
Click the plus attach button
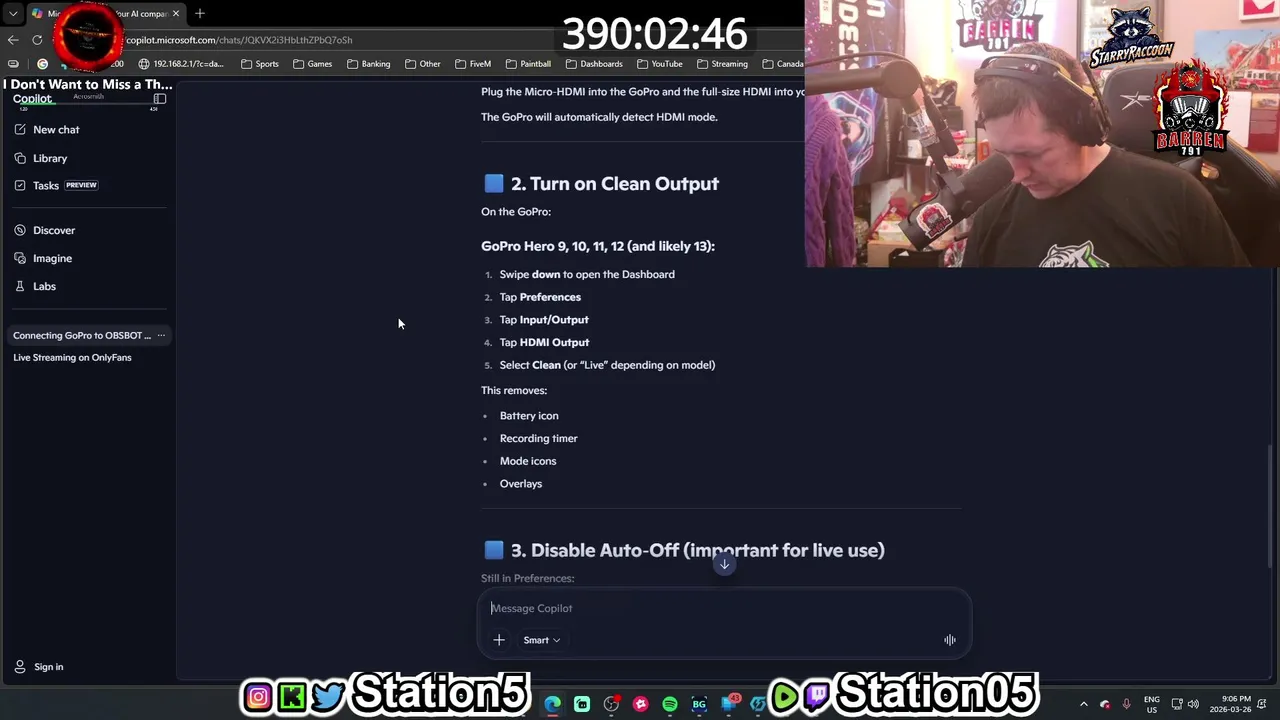(498, 640)
